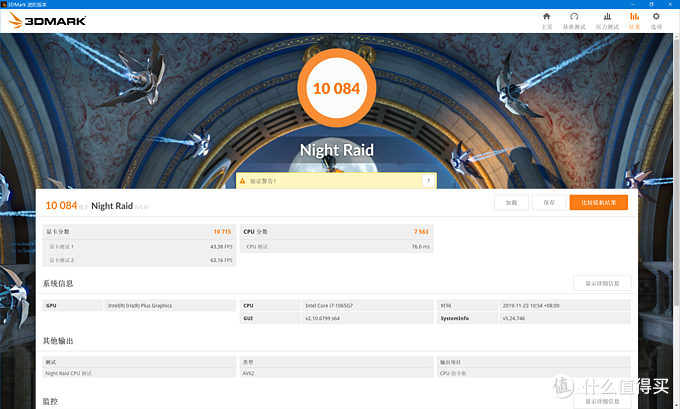Click the orange 10 084 score circle

[x=336, y=89]
